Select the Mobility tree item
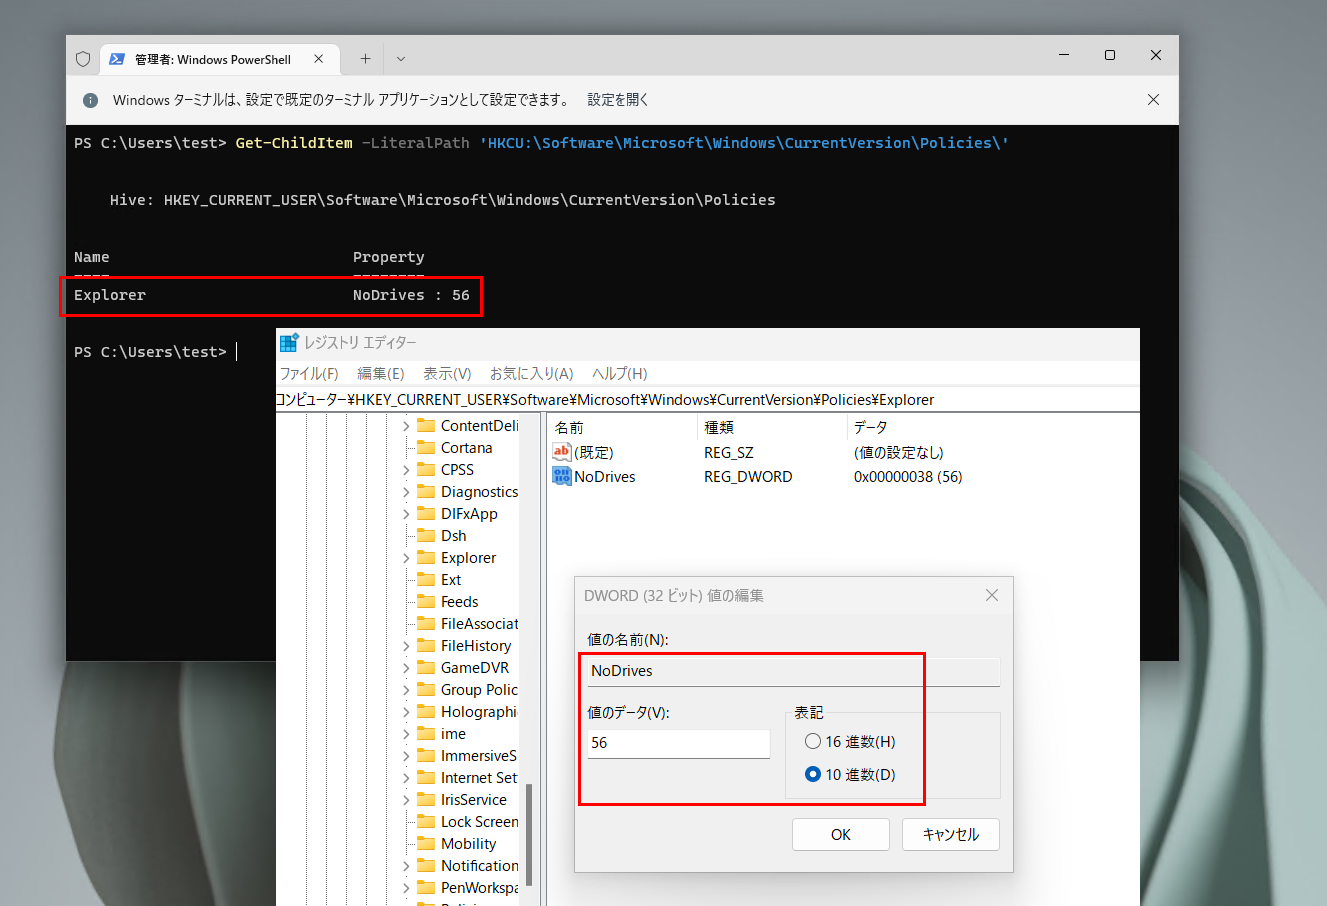The width and height of the screenshot is (1327, 906). tap(468, 843)
